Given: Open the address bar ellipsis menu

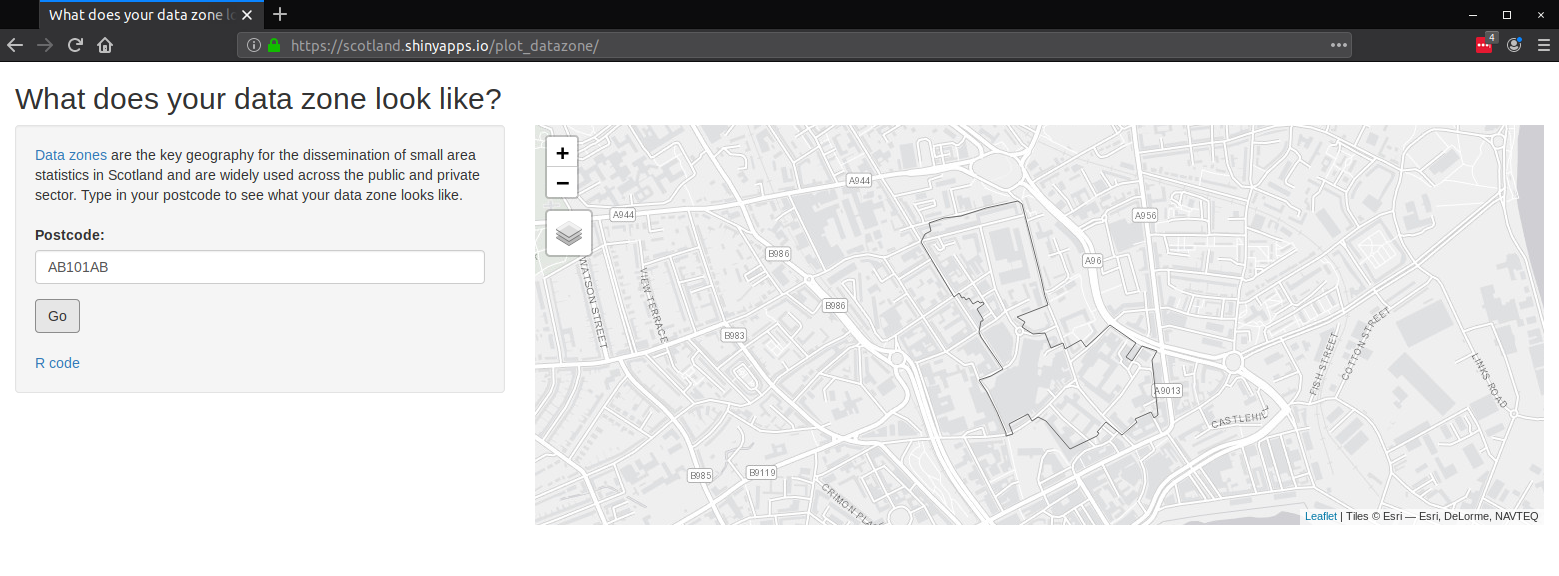Looking at the screenshot, I should [x=1337, y=45].
